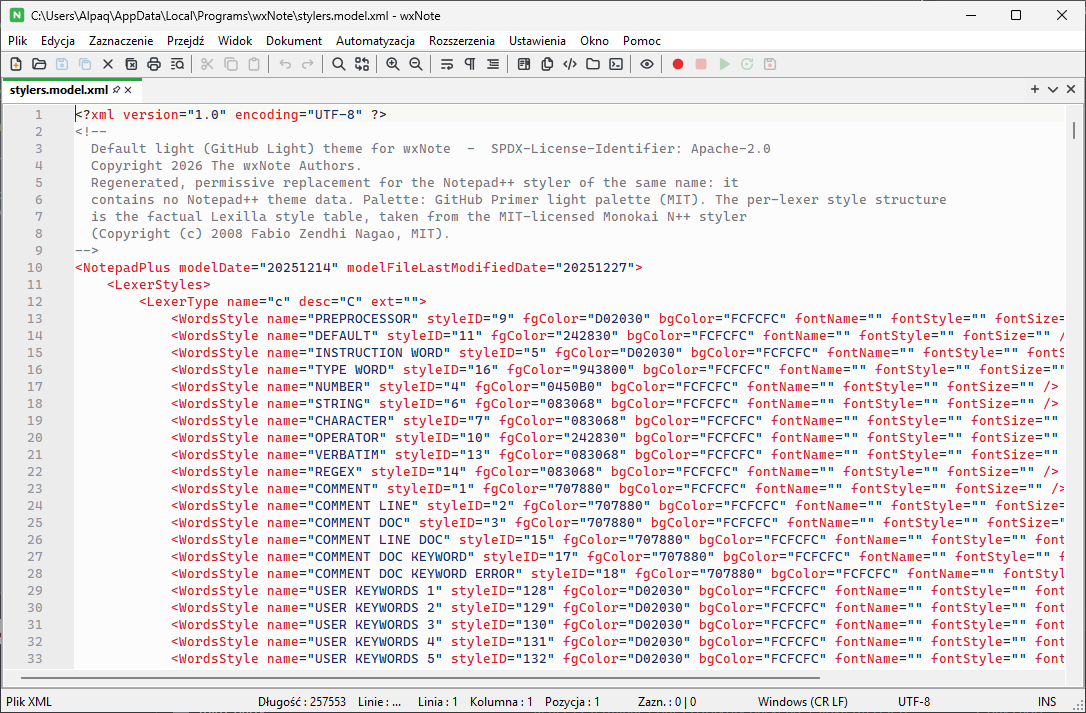
Task: Click the Open file folder icon
Action: coord(39,64)
